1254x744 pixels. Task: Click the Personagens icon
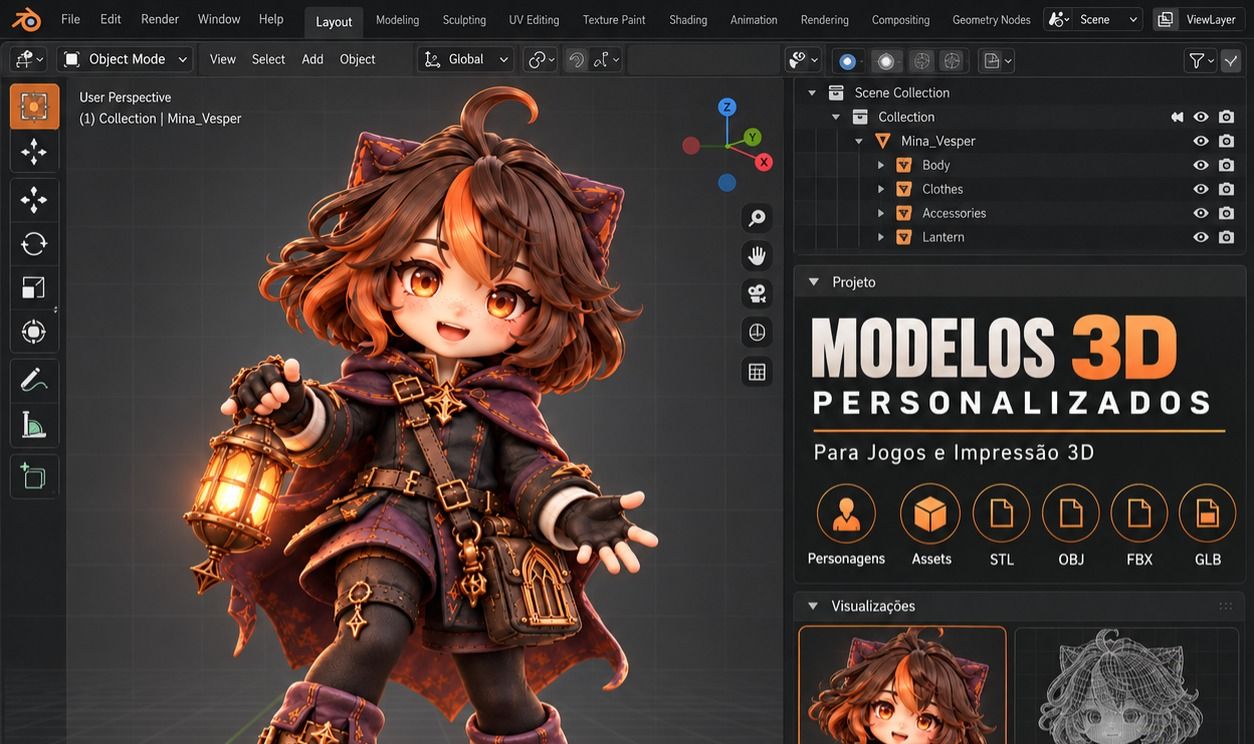[x=846, y=514]
